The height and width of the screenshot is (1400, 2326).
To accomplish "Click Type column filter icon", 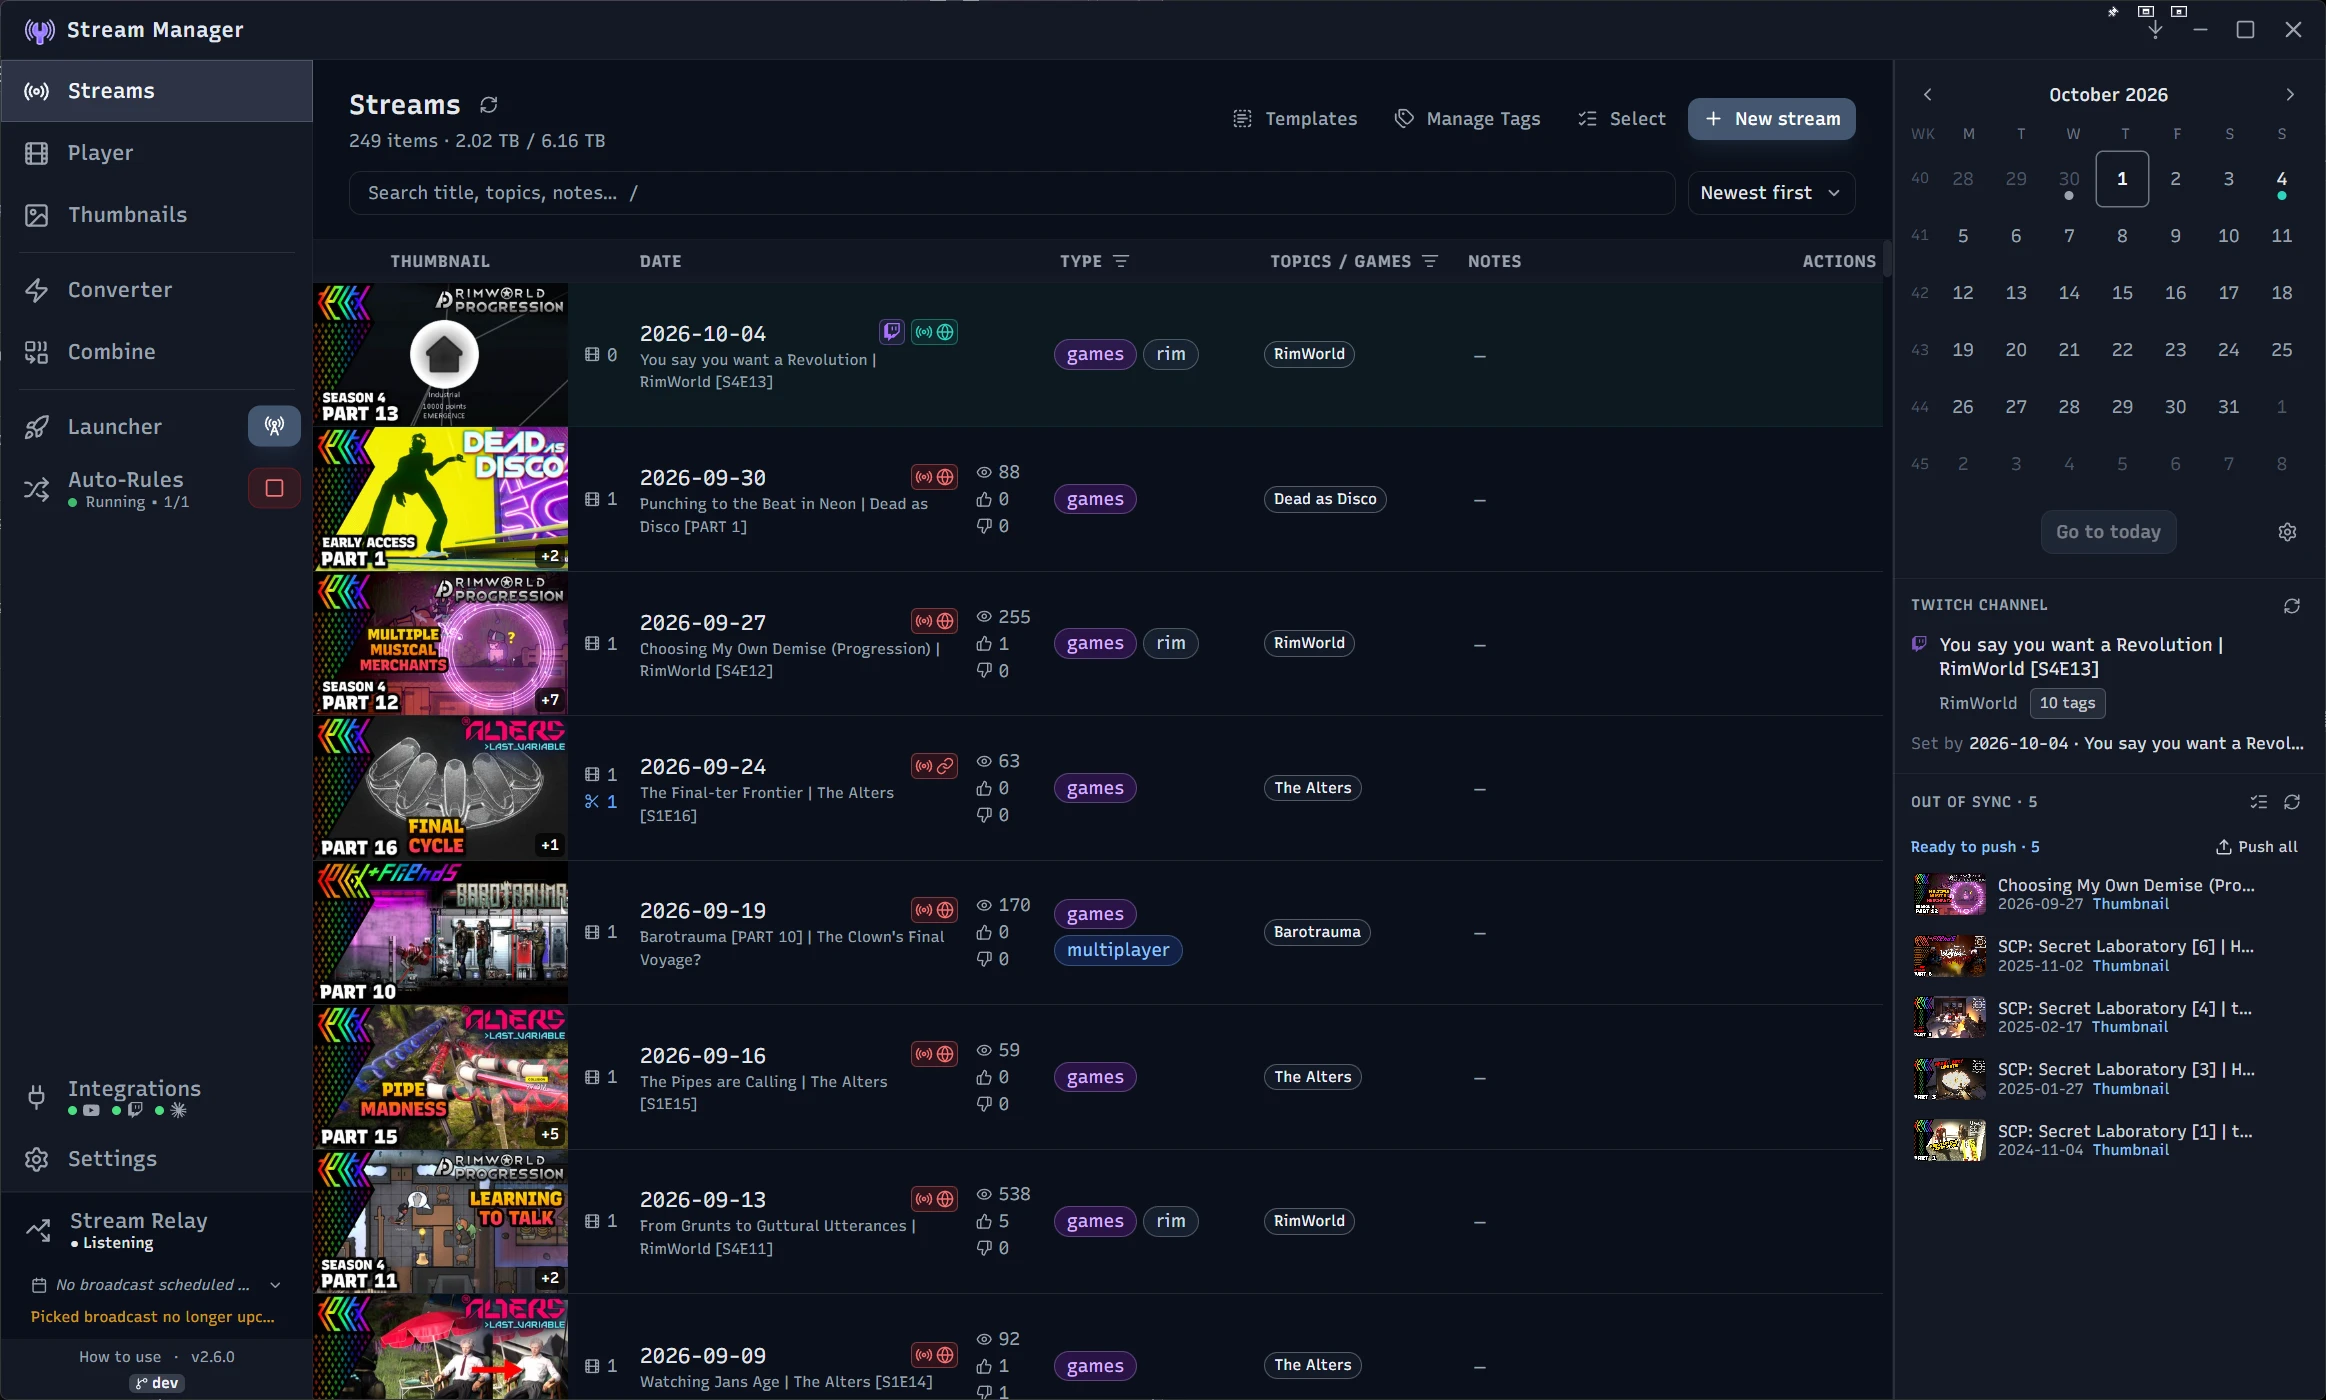I will click(1121, 261).
